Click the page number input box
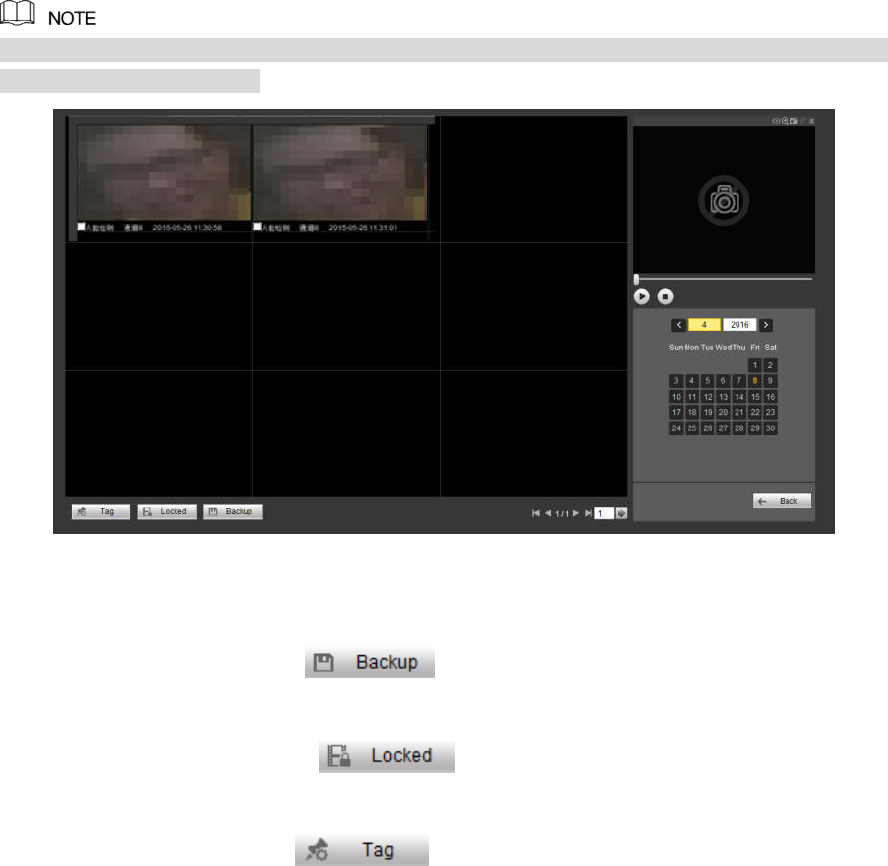This screenshot has width=888, height=866. [x=604, y=513]
